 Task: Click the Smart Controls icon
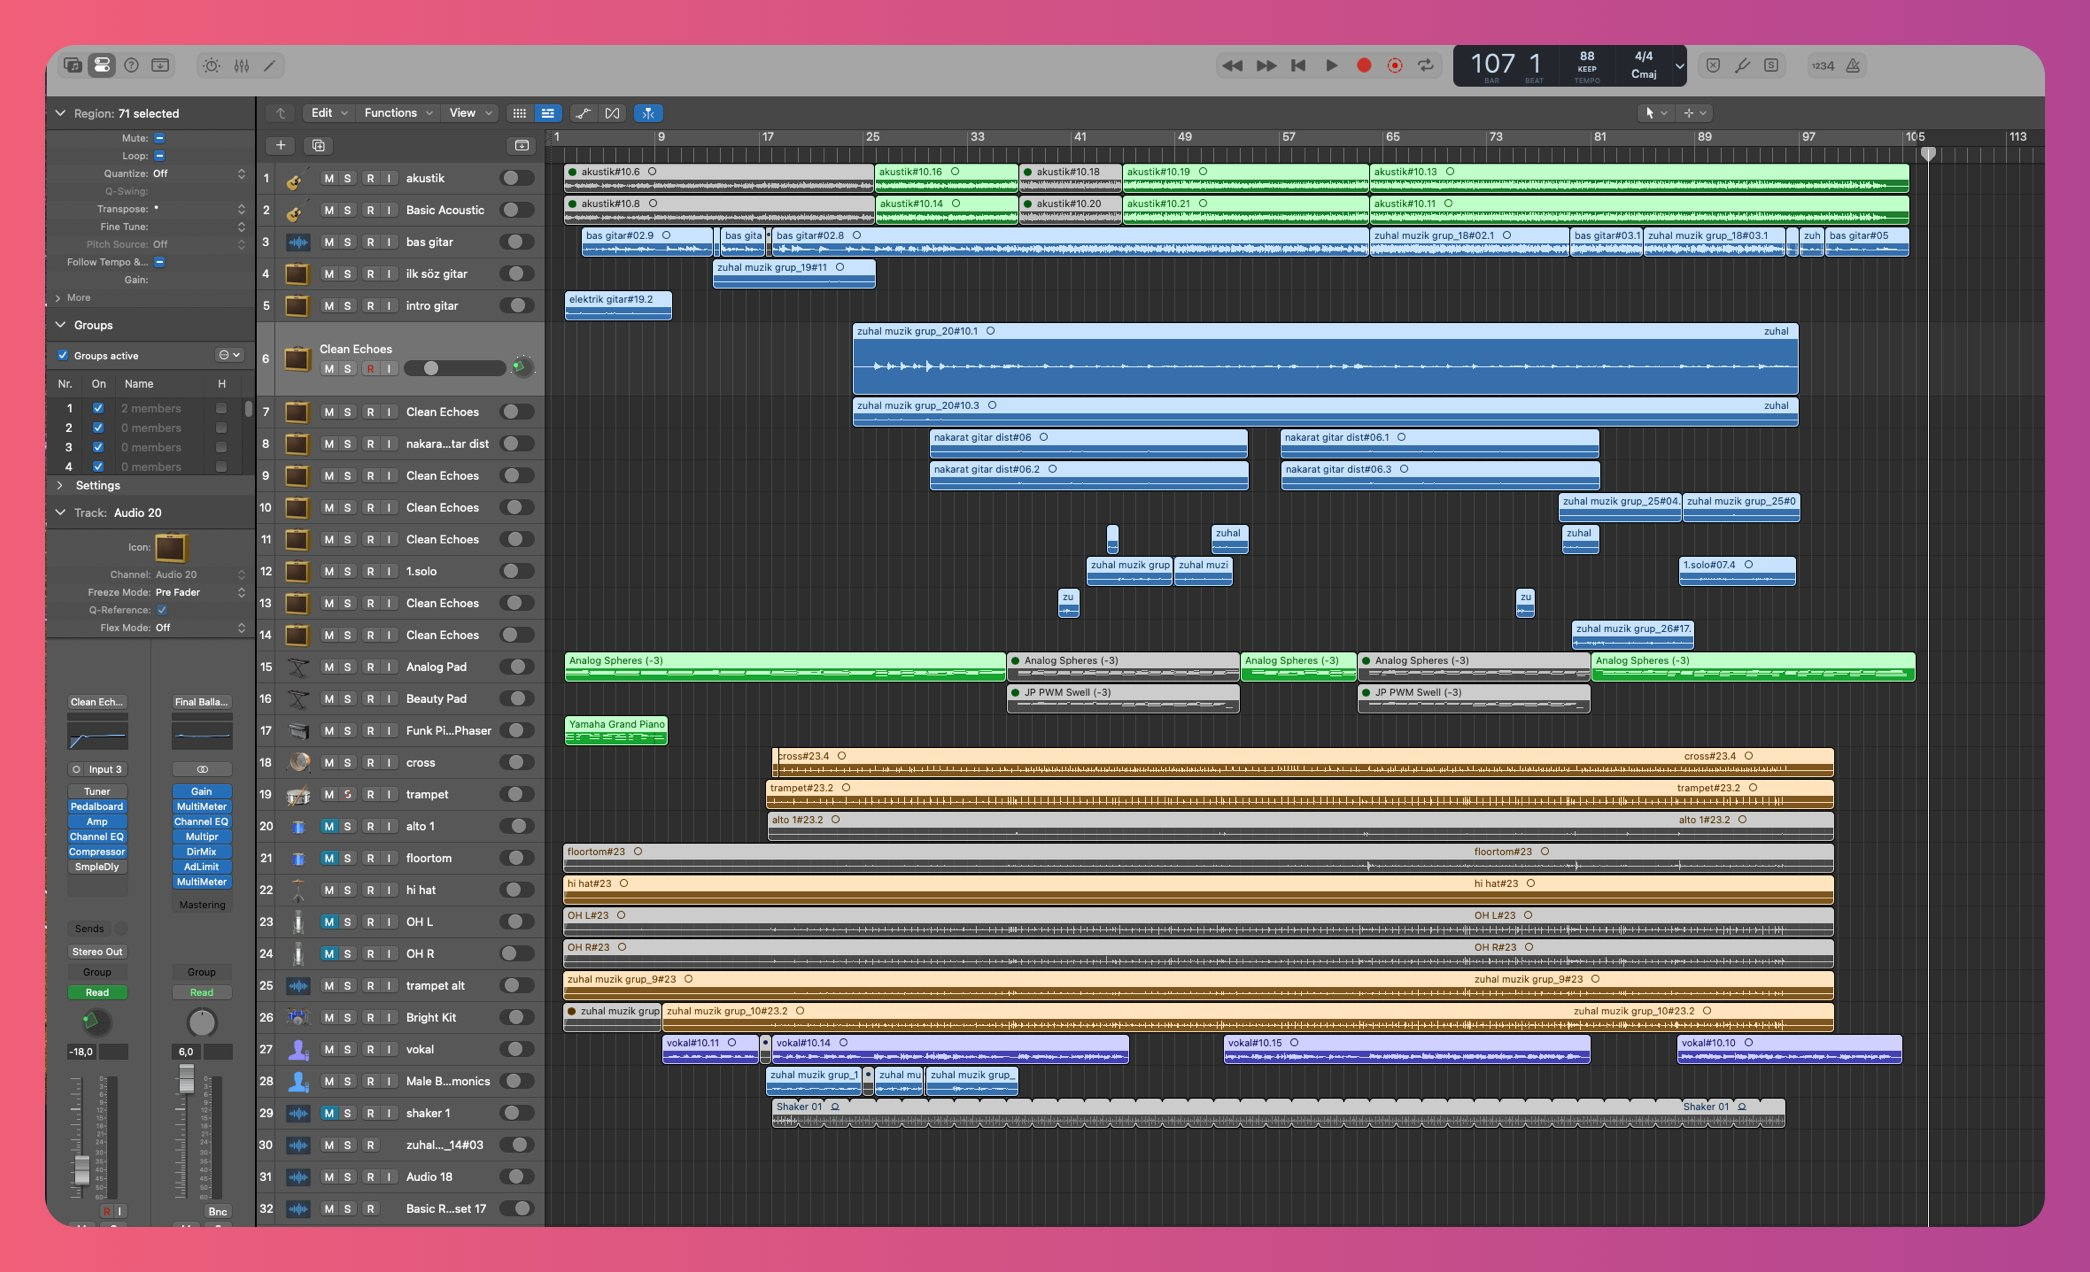(x=211, y=65)
